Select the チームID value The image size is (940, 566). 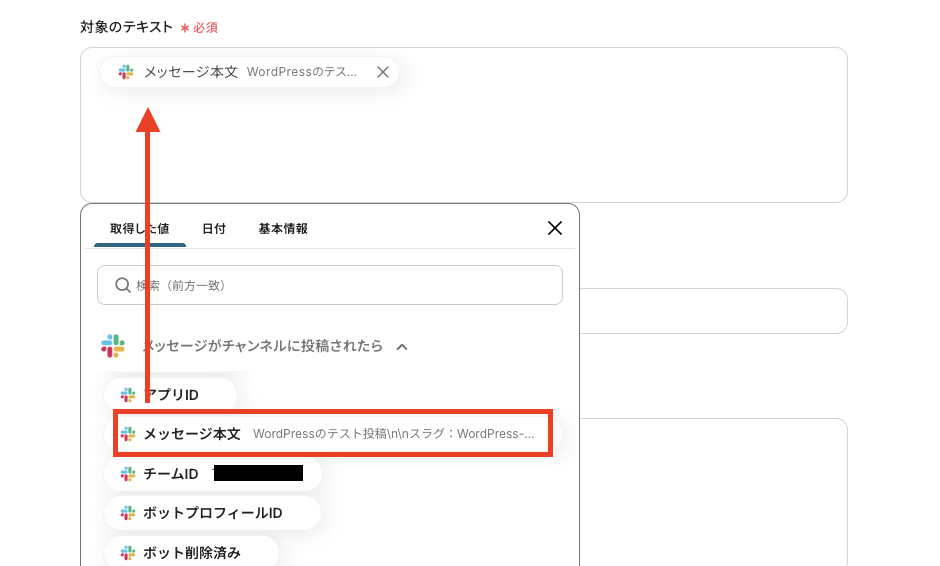(x=213, y=474)
